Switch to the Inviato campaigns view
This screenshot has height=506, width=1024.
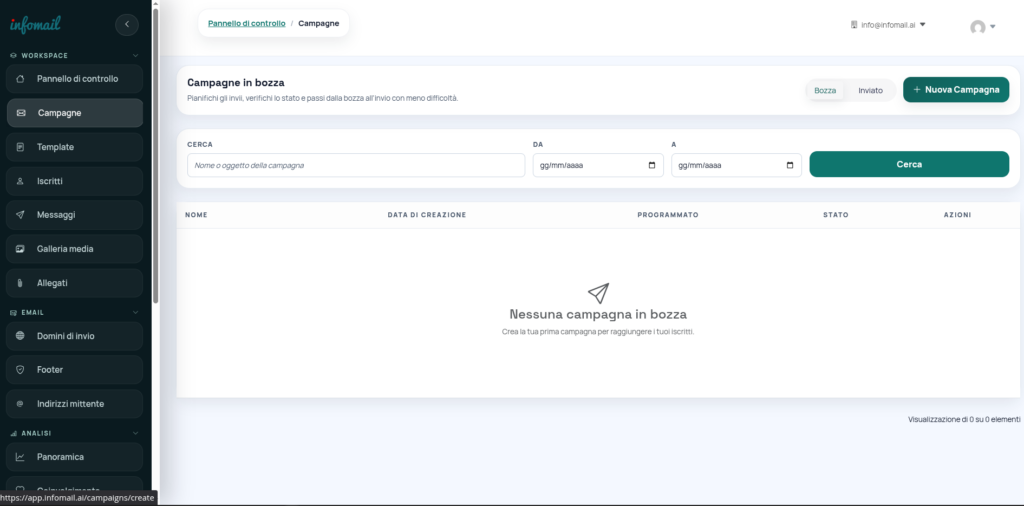[870, 90]
